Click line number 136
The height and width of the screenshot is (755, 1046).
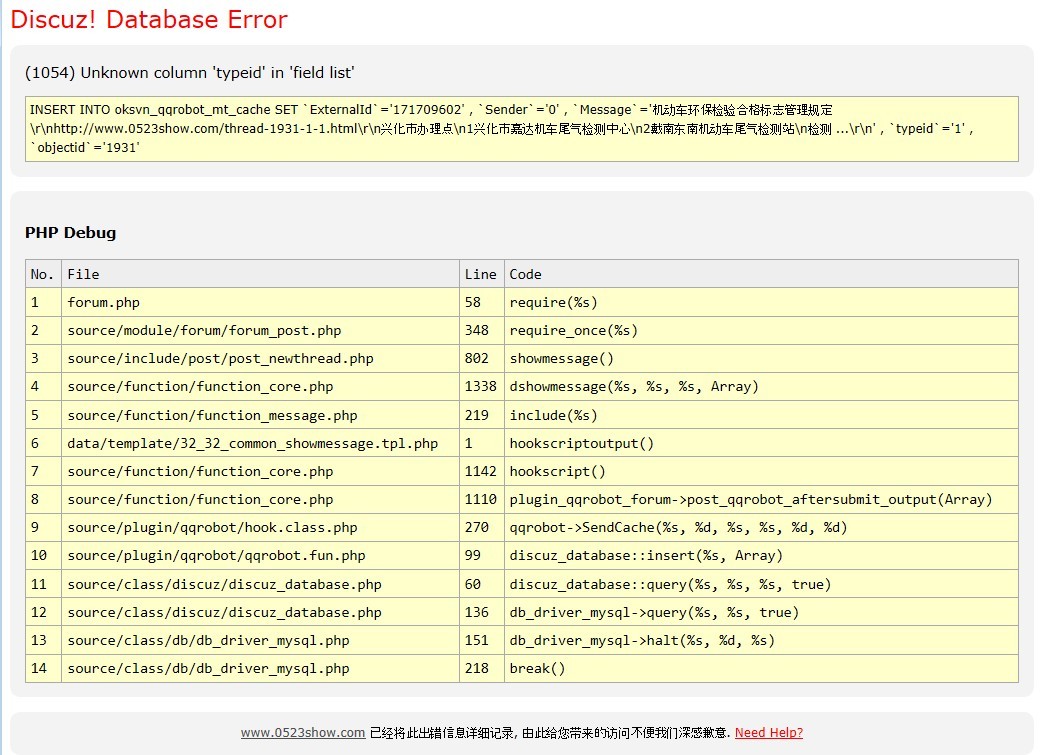tap(482, 612)
